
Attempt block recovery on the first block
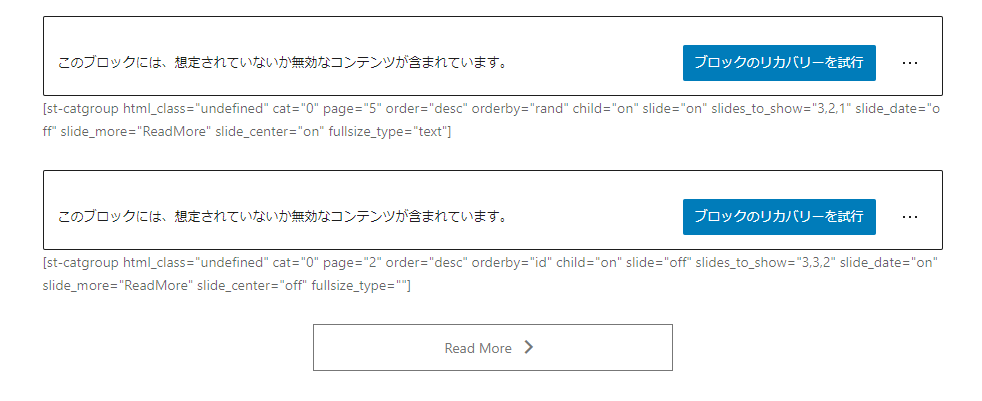coord(779,63)
